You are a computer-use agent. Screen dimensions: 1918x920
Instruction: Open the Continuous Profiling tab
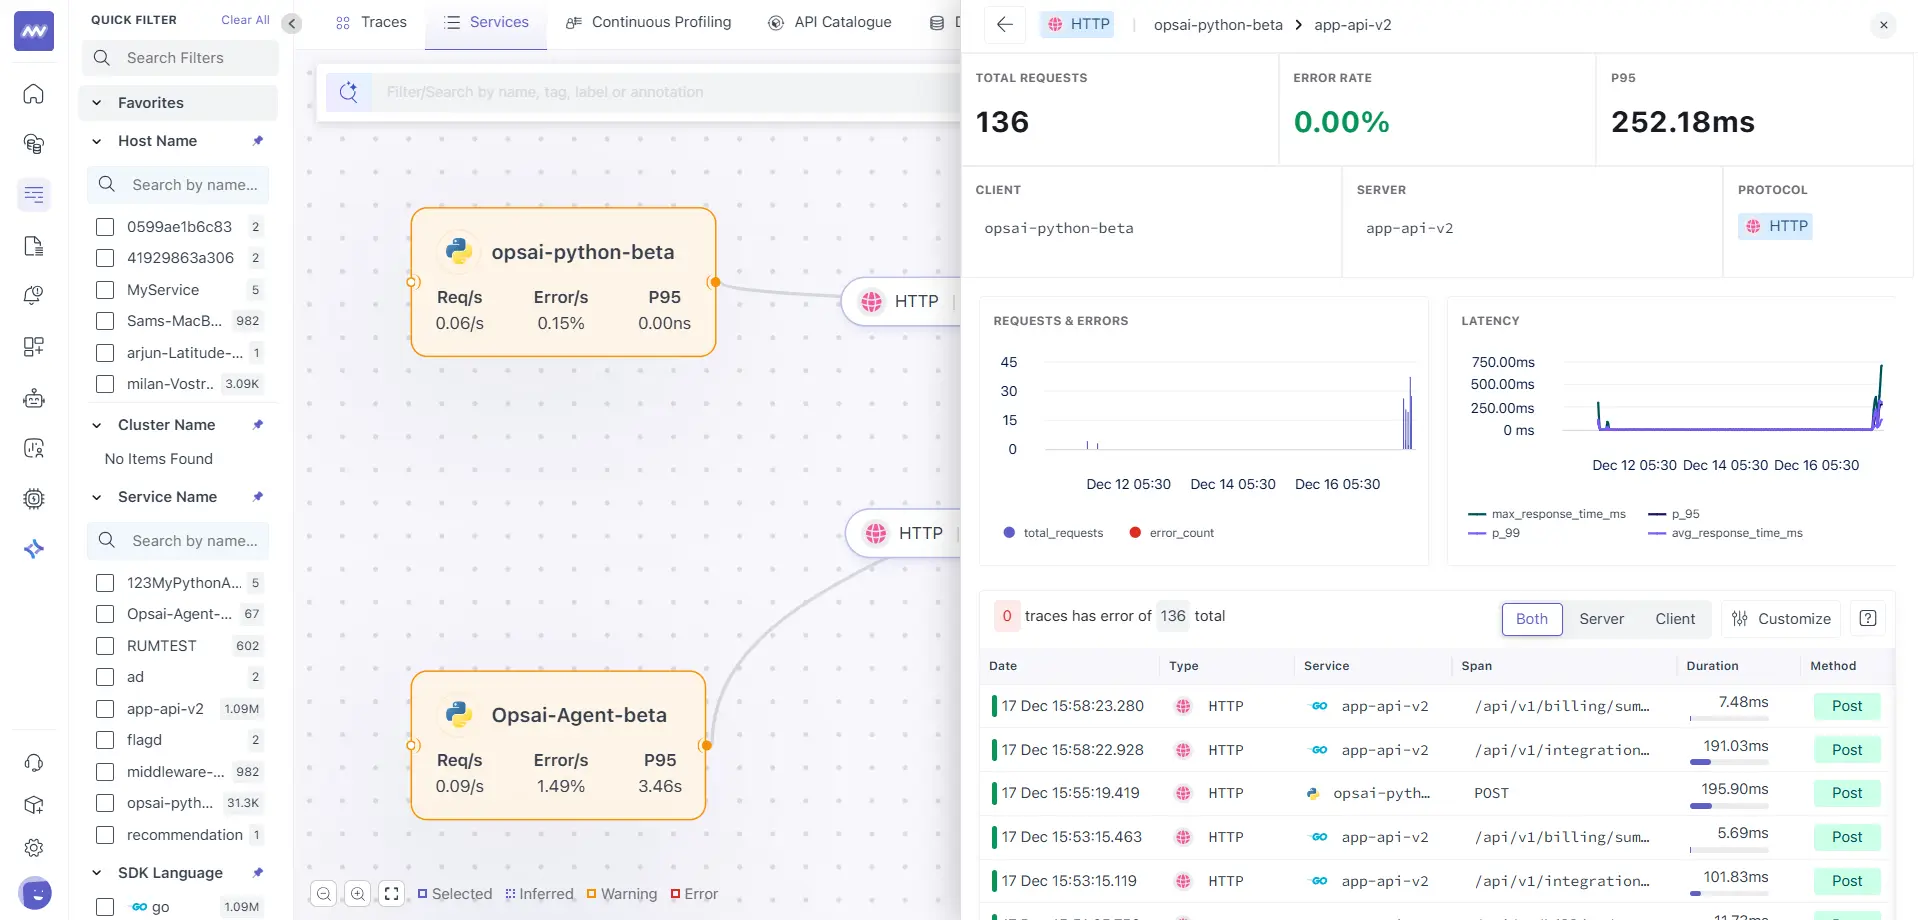(648, 22)
